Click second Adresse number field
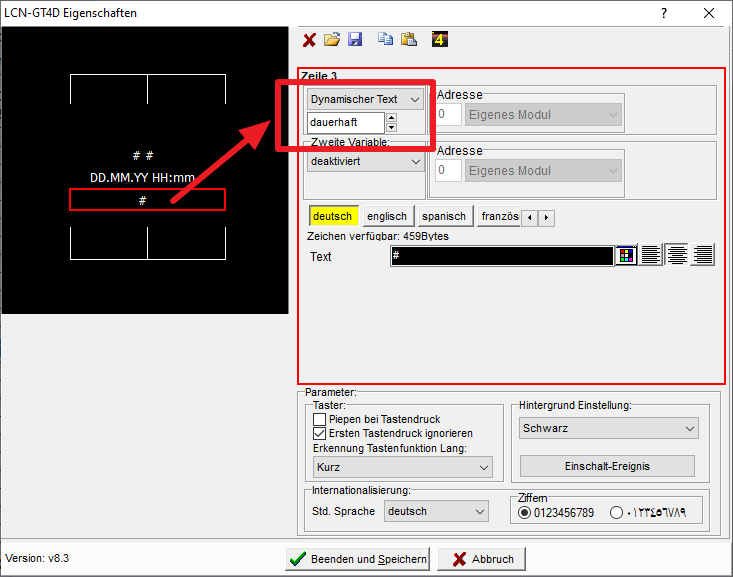Viewport: 733px width, 577px height. (x=448, y=171)
